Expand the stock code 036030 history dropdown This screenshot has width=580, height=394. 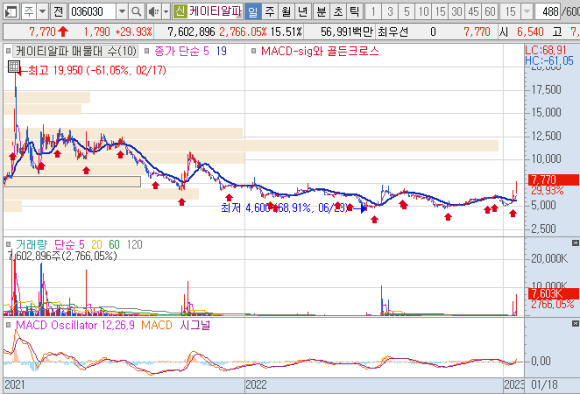click(122, 12)
